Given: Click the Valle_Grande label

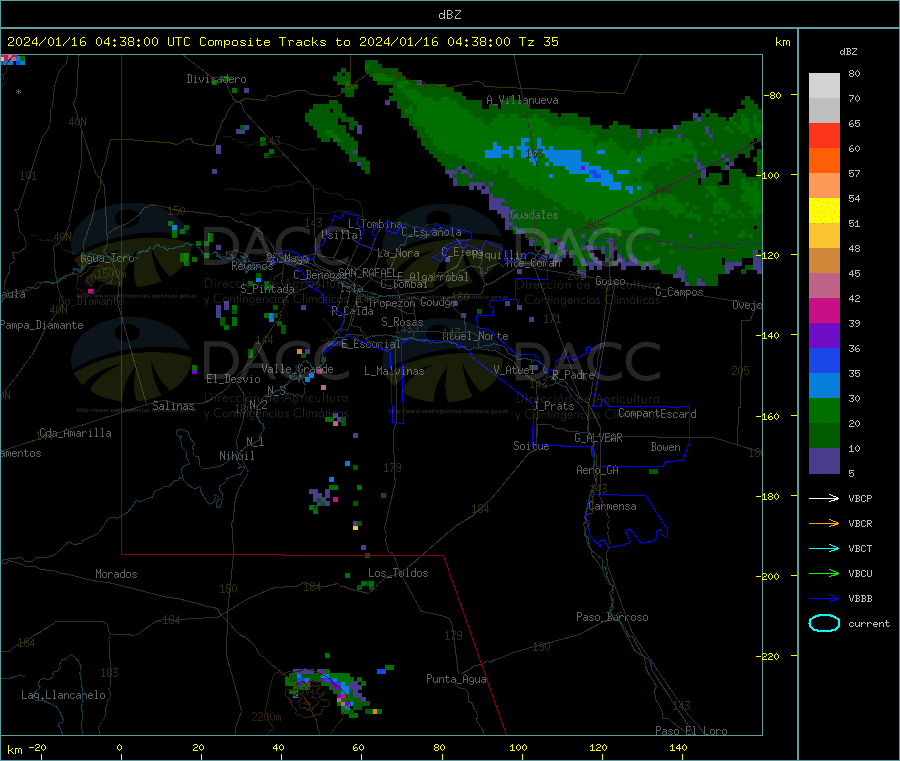Looking at the screenshot, I should (x=297, y=369).
